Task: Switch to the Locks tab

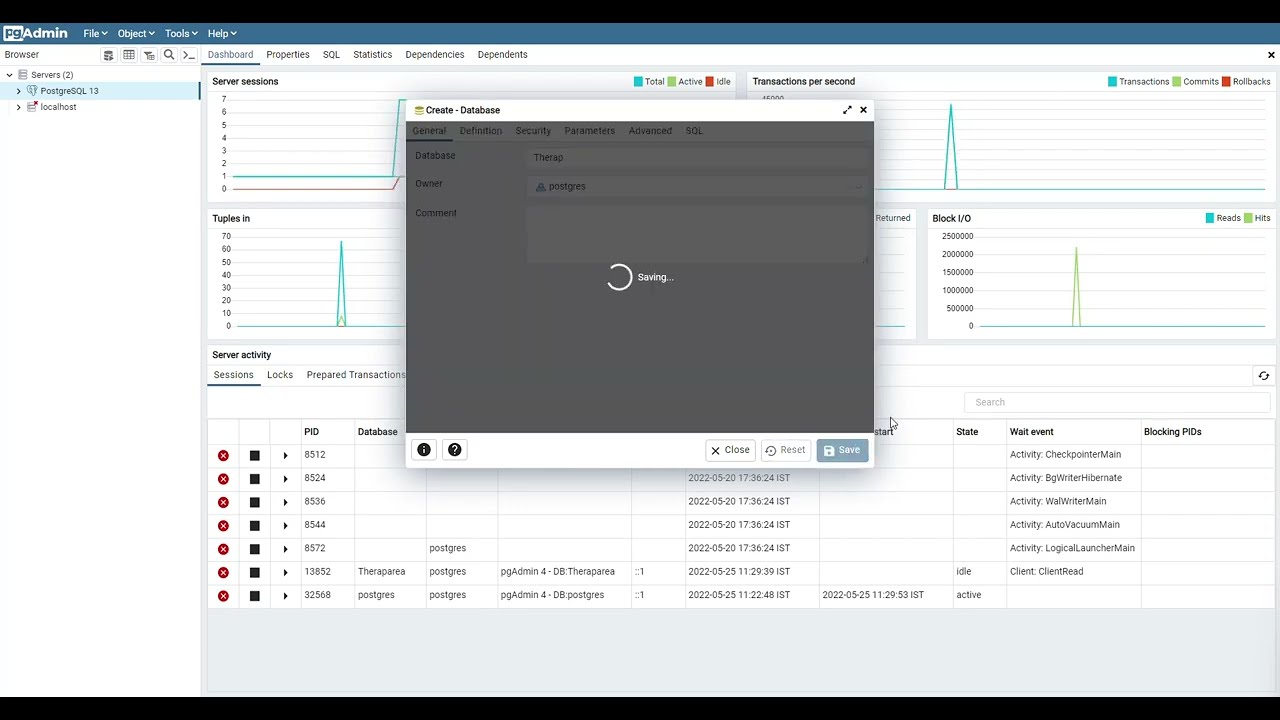Action: [280, 375]
